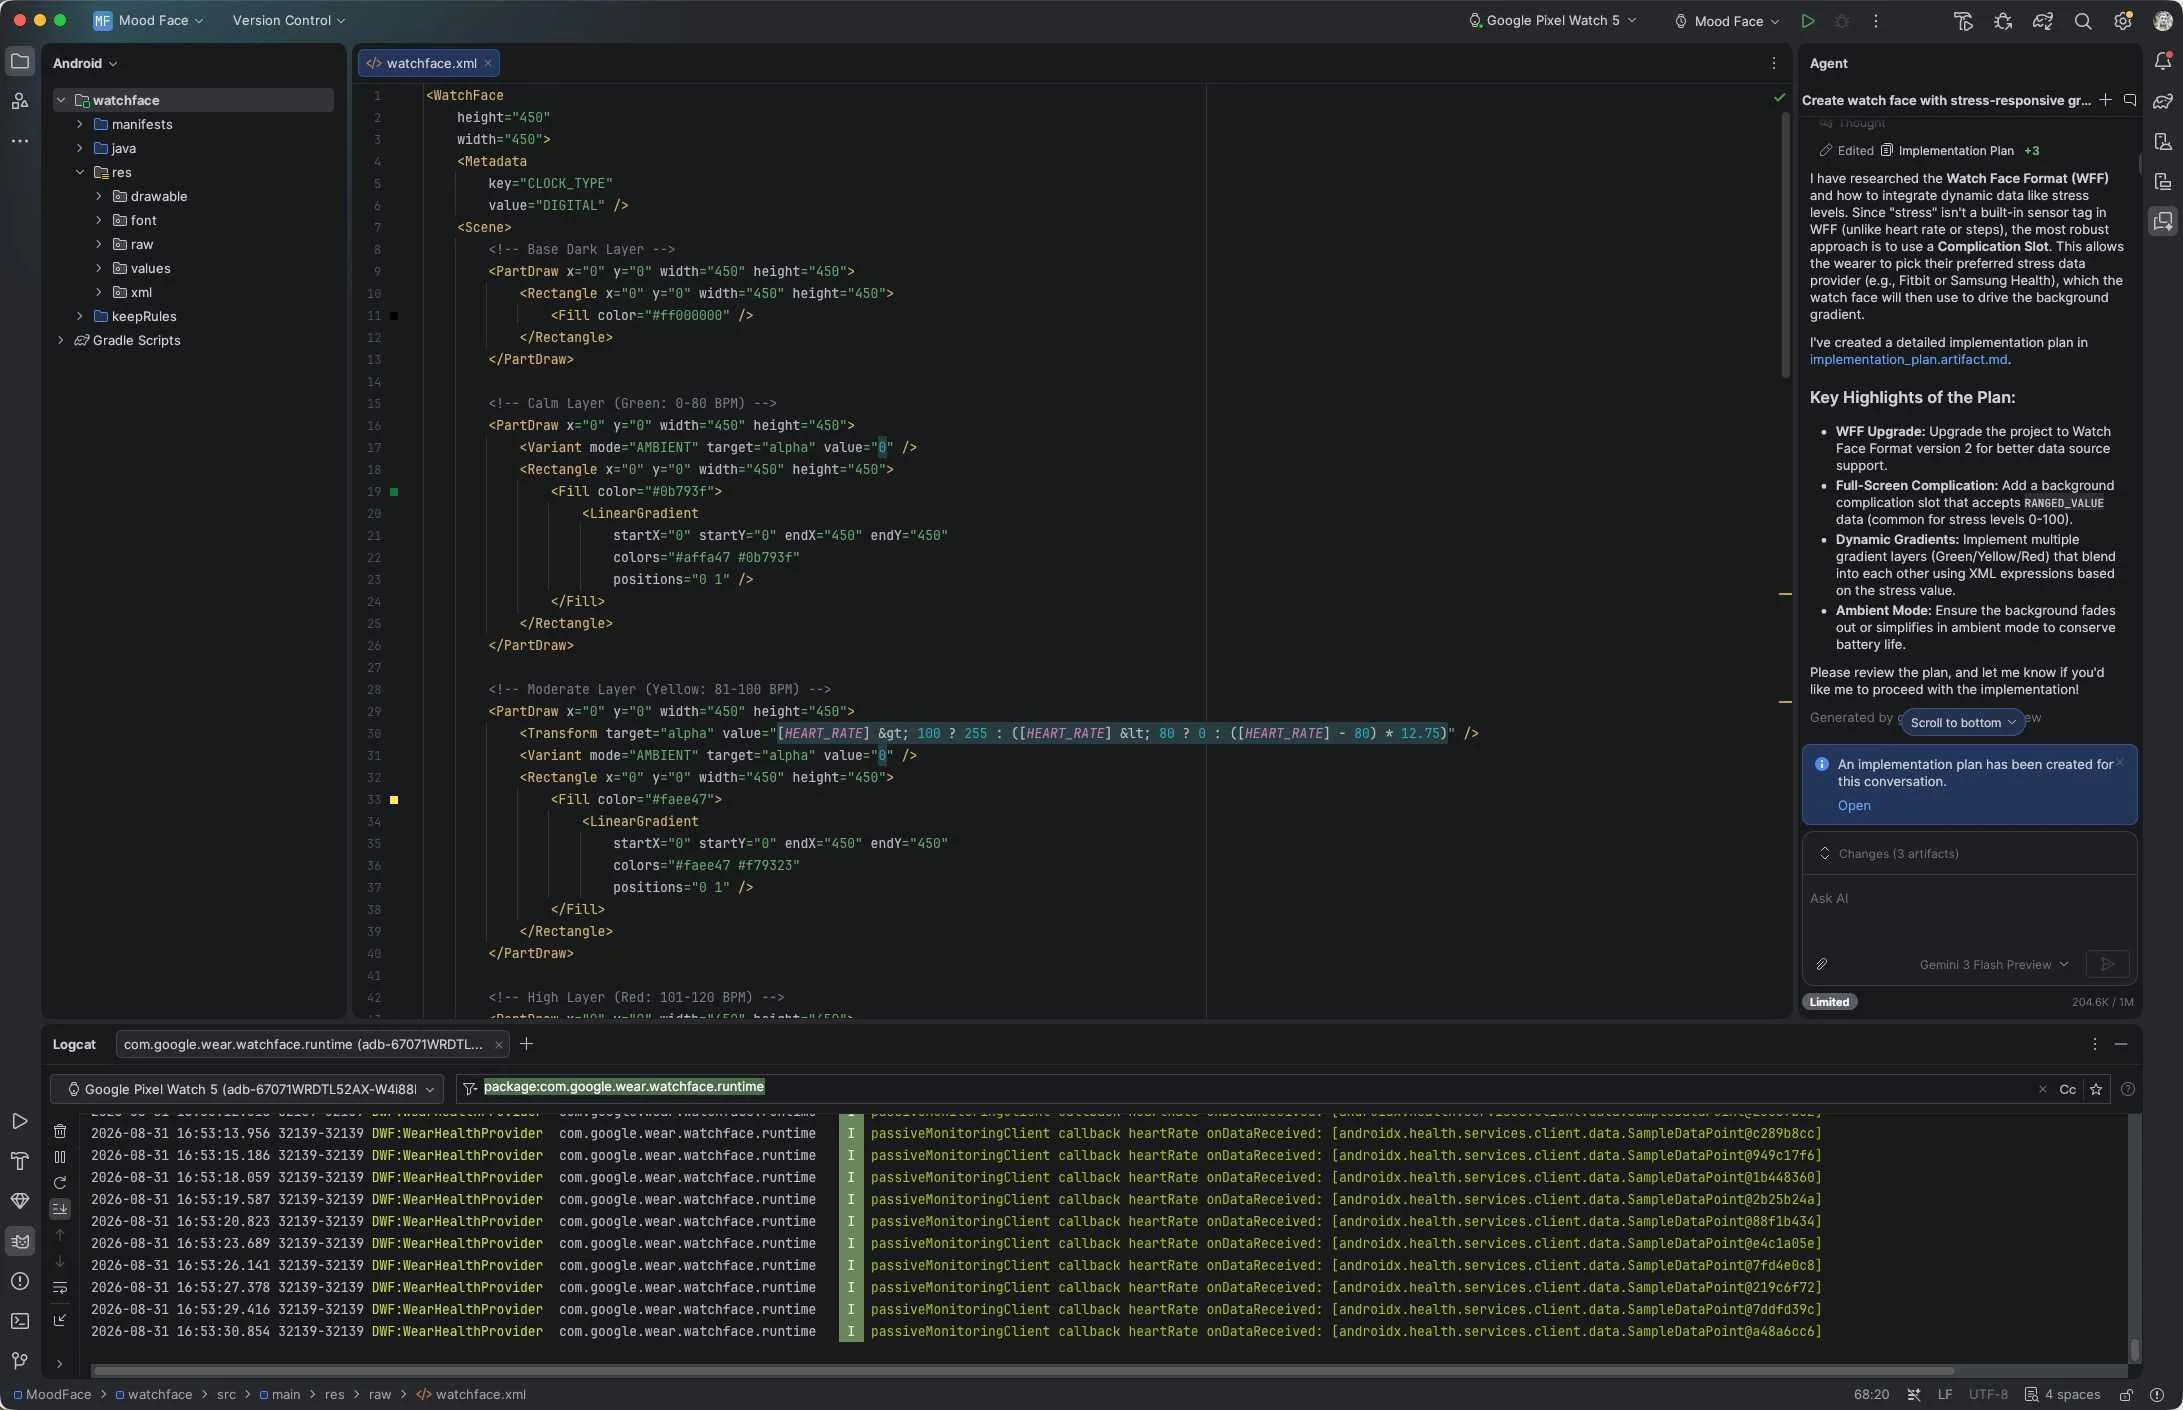Collapse the res folder
The width and height of the screenshot is (2183, 1410).
coord(79,172)
